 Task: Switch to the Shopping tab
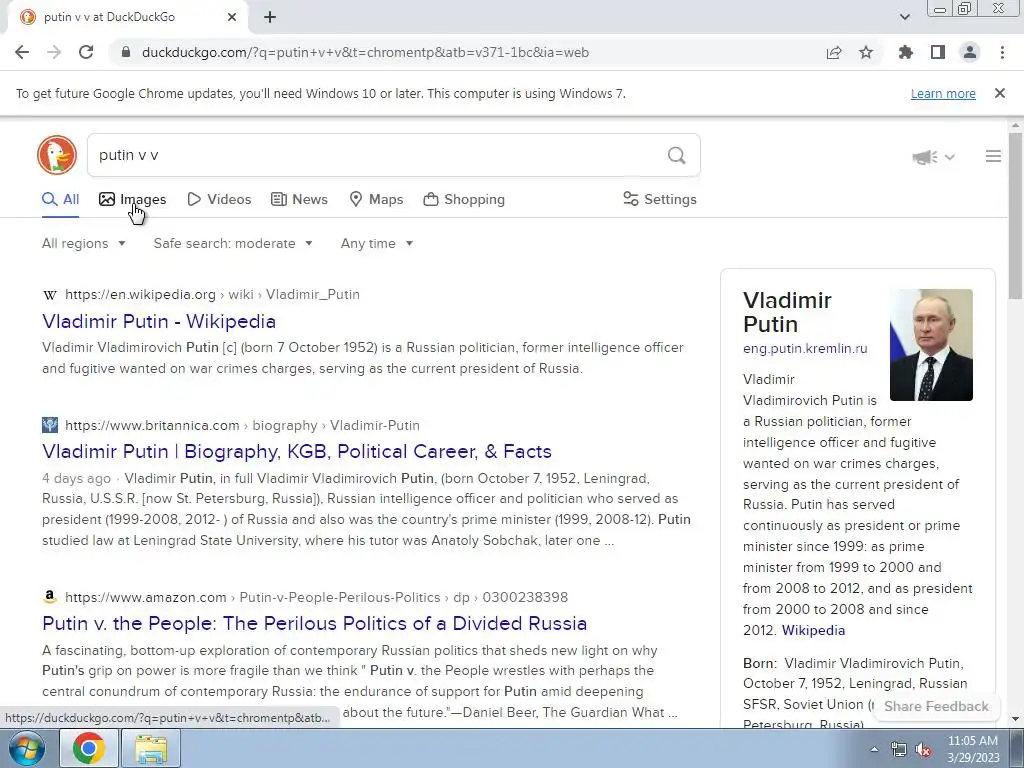point(464,199)
